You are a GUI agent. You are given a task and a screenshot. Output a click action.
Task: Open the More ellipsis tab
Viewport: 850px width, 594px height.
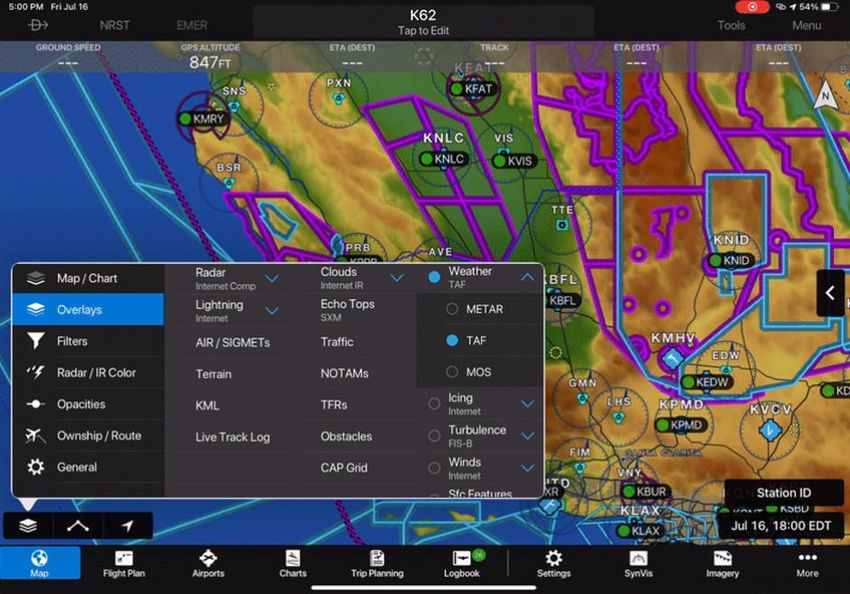tap(807, 558)
